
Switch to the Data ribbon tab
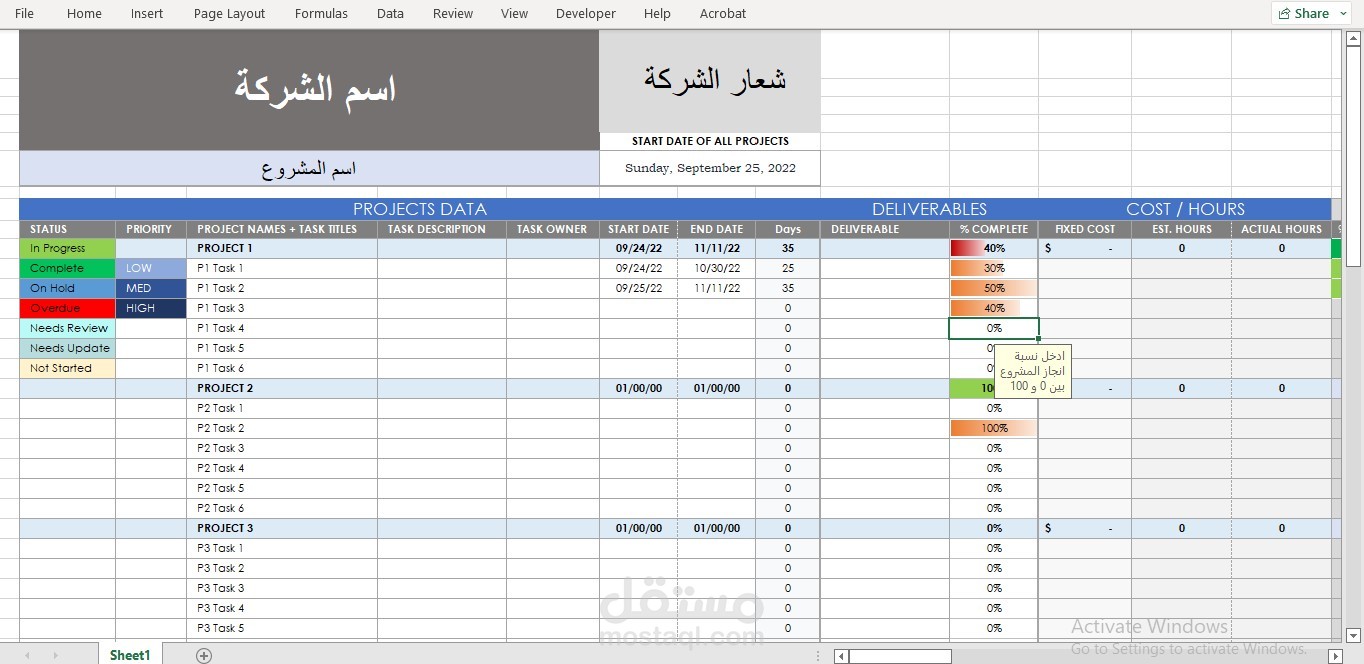pyautogui.click(x=390, y=13)
